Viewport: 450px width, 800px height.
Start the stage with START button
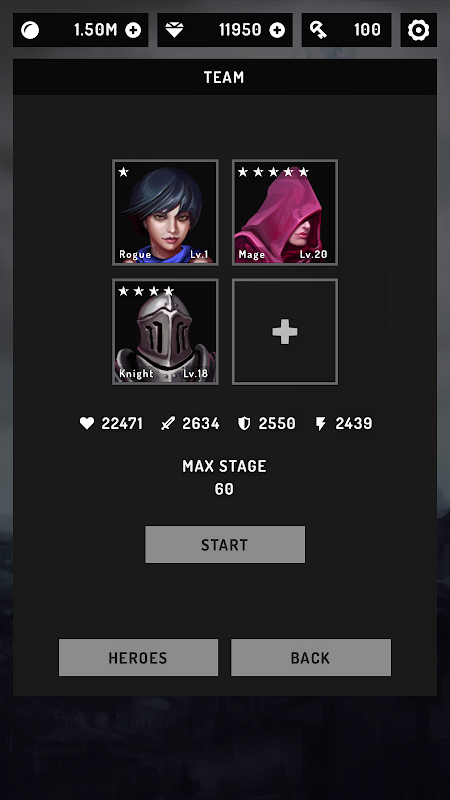pos(225,544)
